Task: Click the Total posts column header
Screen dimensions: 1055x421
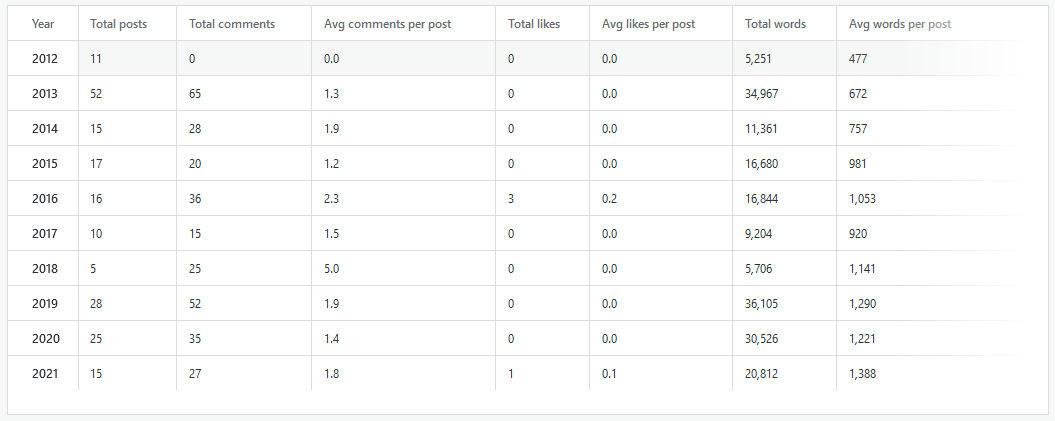Action: click(118, 23)
